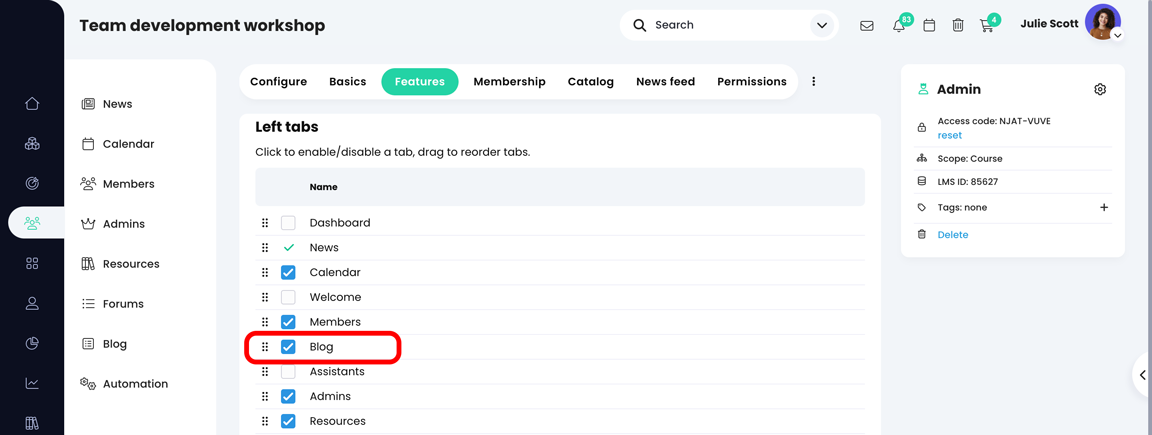
Task: Click the target goals icon in dark sidebar
Action: [32, 183]
